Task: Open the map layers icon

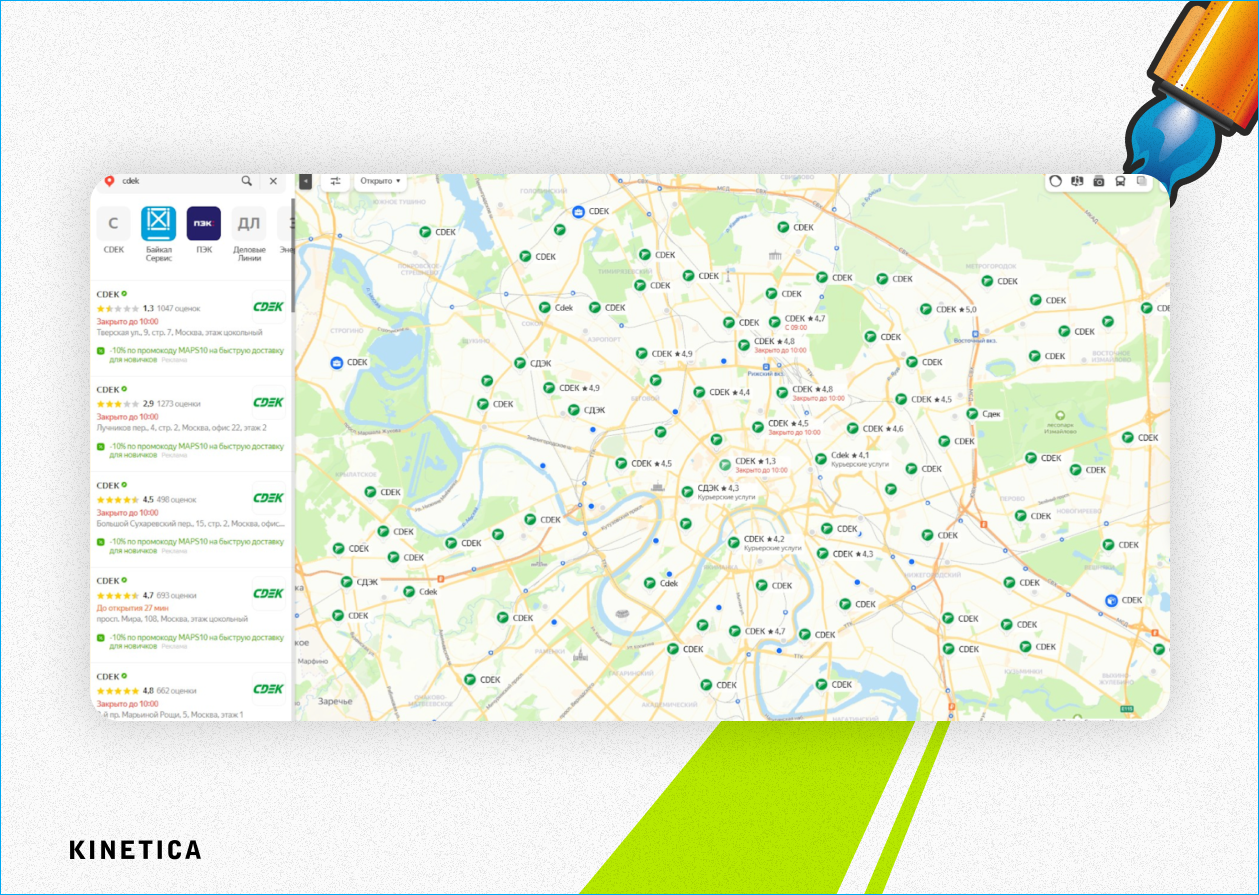Action: (x=1142, y=181)
